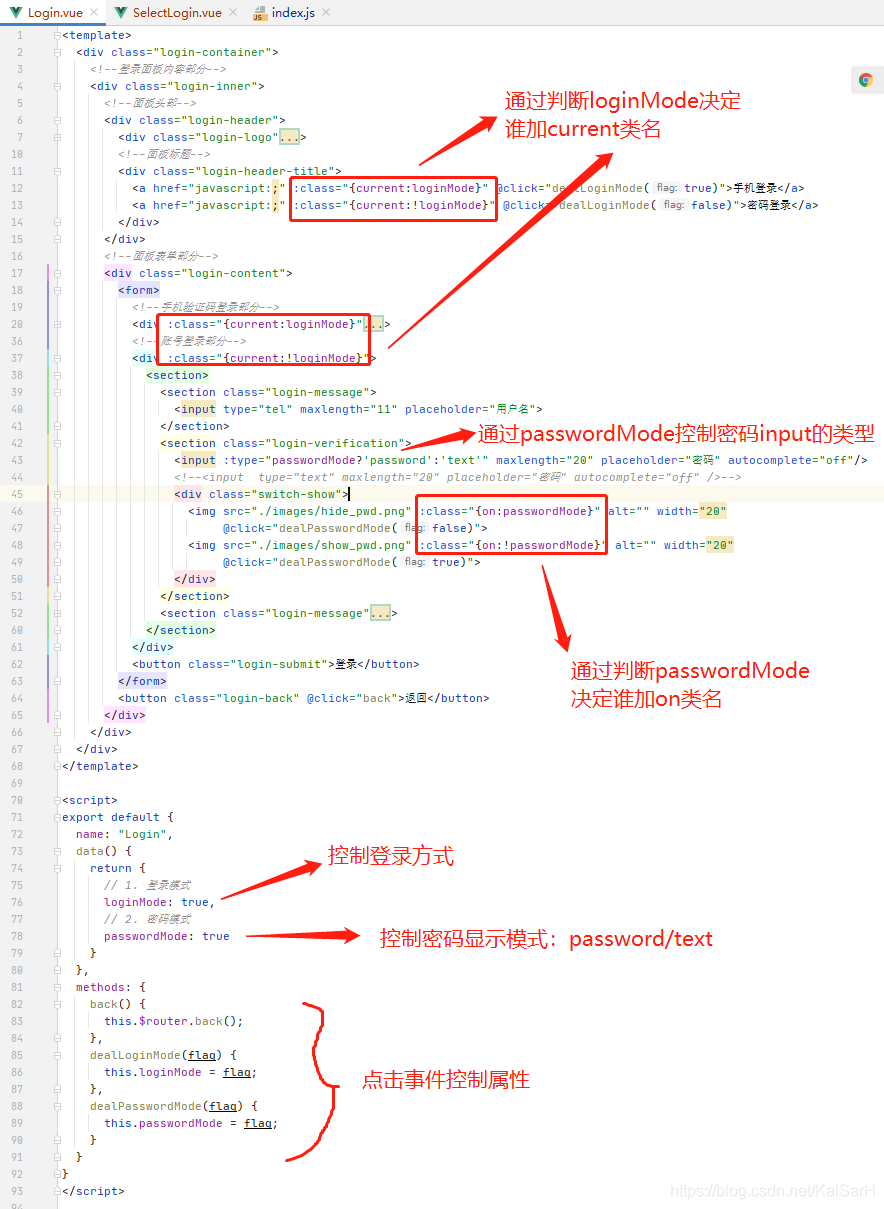Click the closing </script> tag
Viewport: 884px width, 1209px height.
93,1191
